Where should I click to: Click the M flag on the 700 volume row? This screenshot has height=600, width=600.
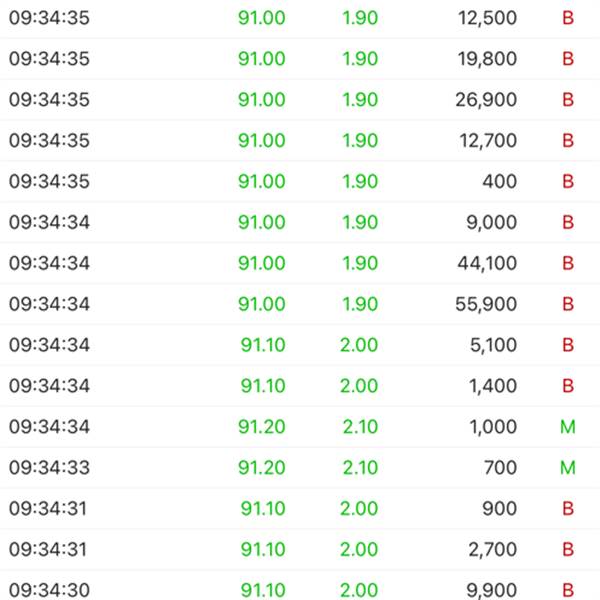[568, 468]
